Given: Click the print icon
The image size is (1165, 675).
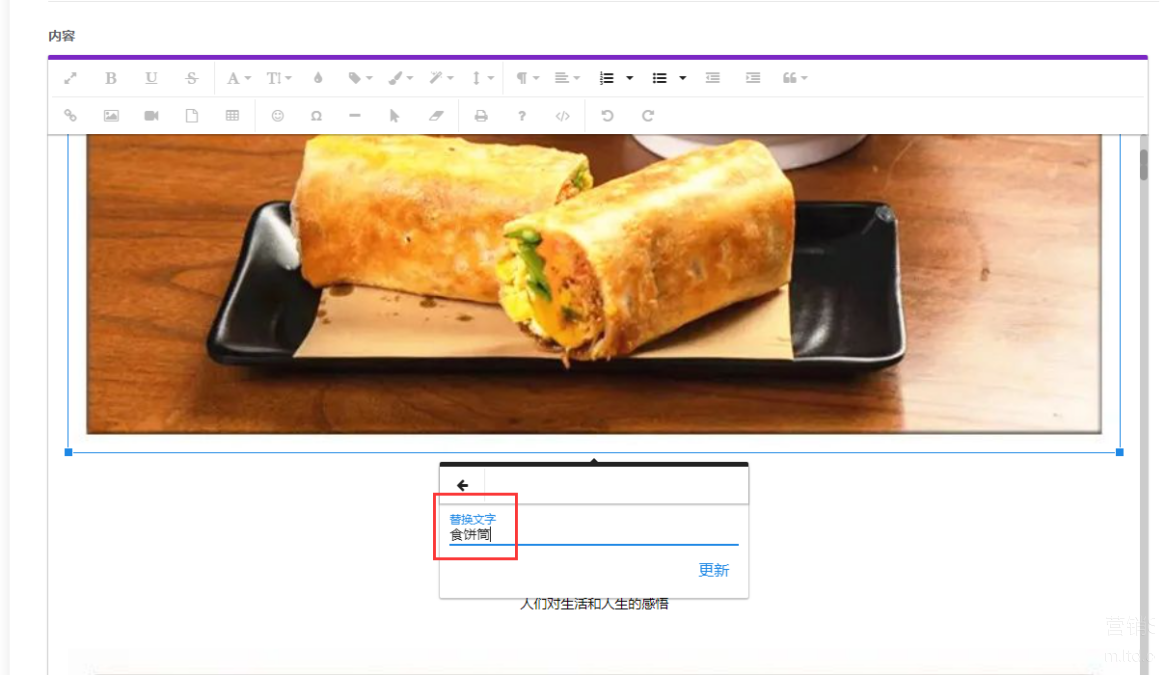Looking at the screenshot, I should coord(481,116).
